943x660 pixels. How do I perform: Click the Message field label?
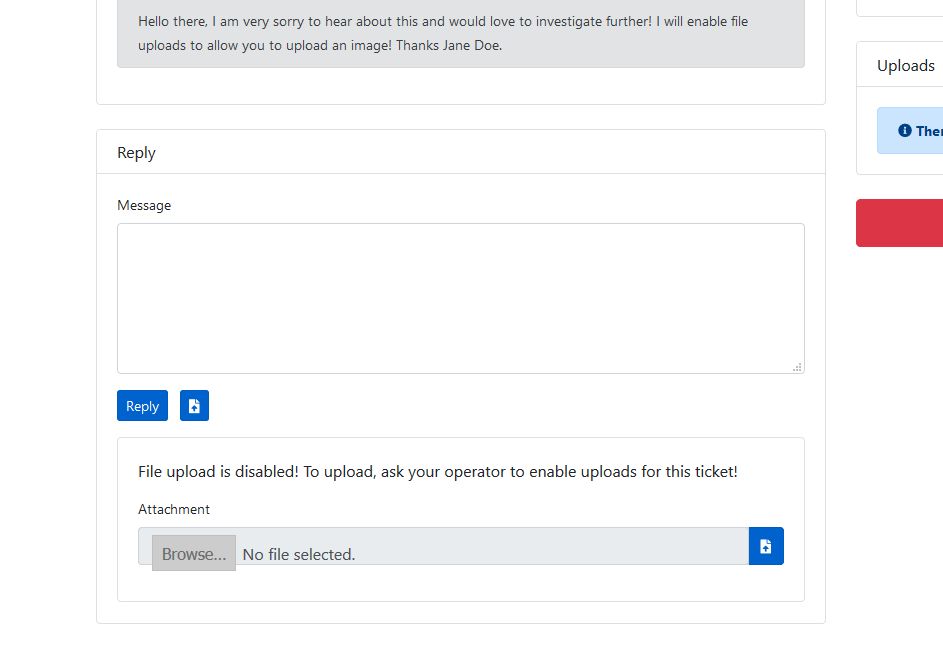[x=144, y=205]
